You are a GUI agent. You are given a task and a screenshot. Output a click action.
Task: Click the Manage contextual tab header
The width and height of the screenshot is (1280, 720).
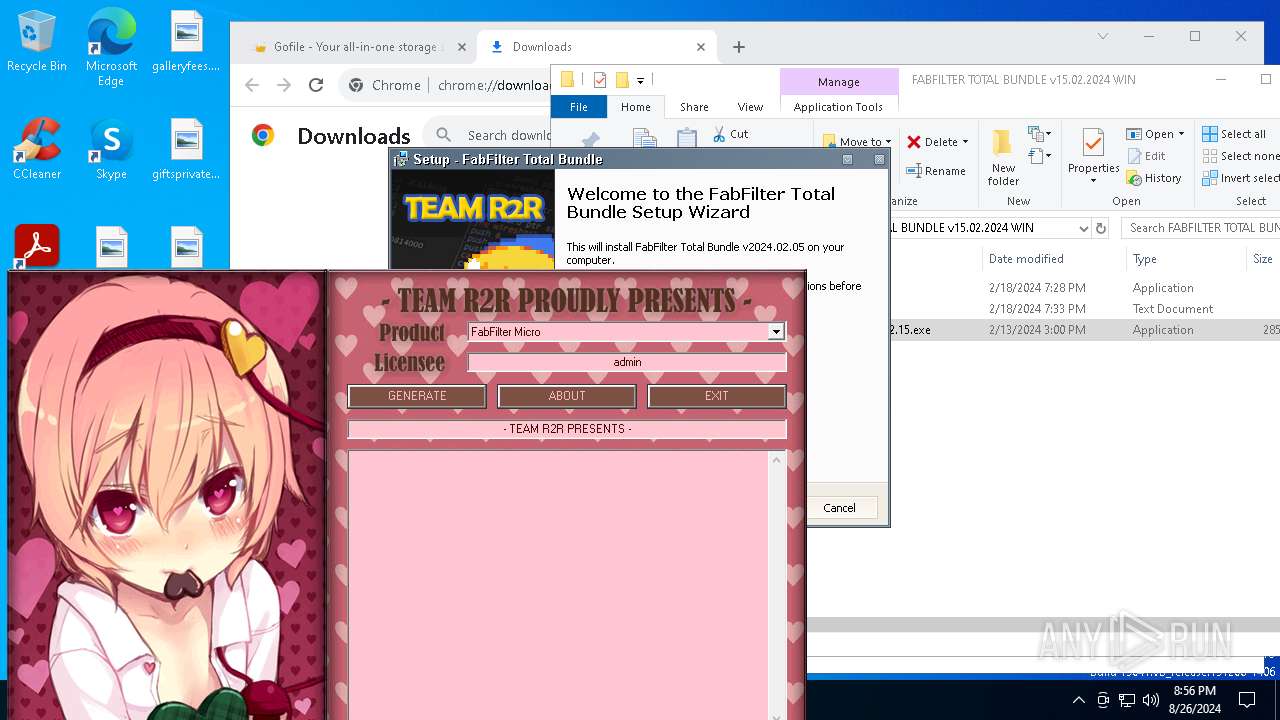coord(838,82)
